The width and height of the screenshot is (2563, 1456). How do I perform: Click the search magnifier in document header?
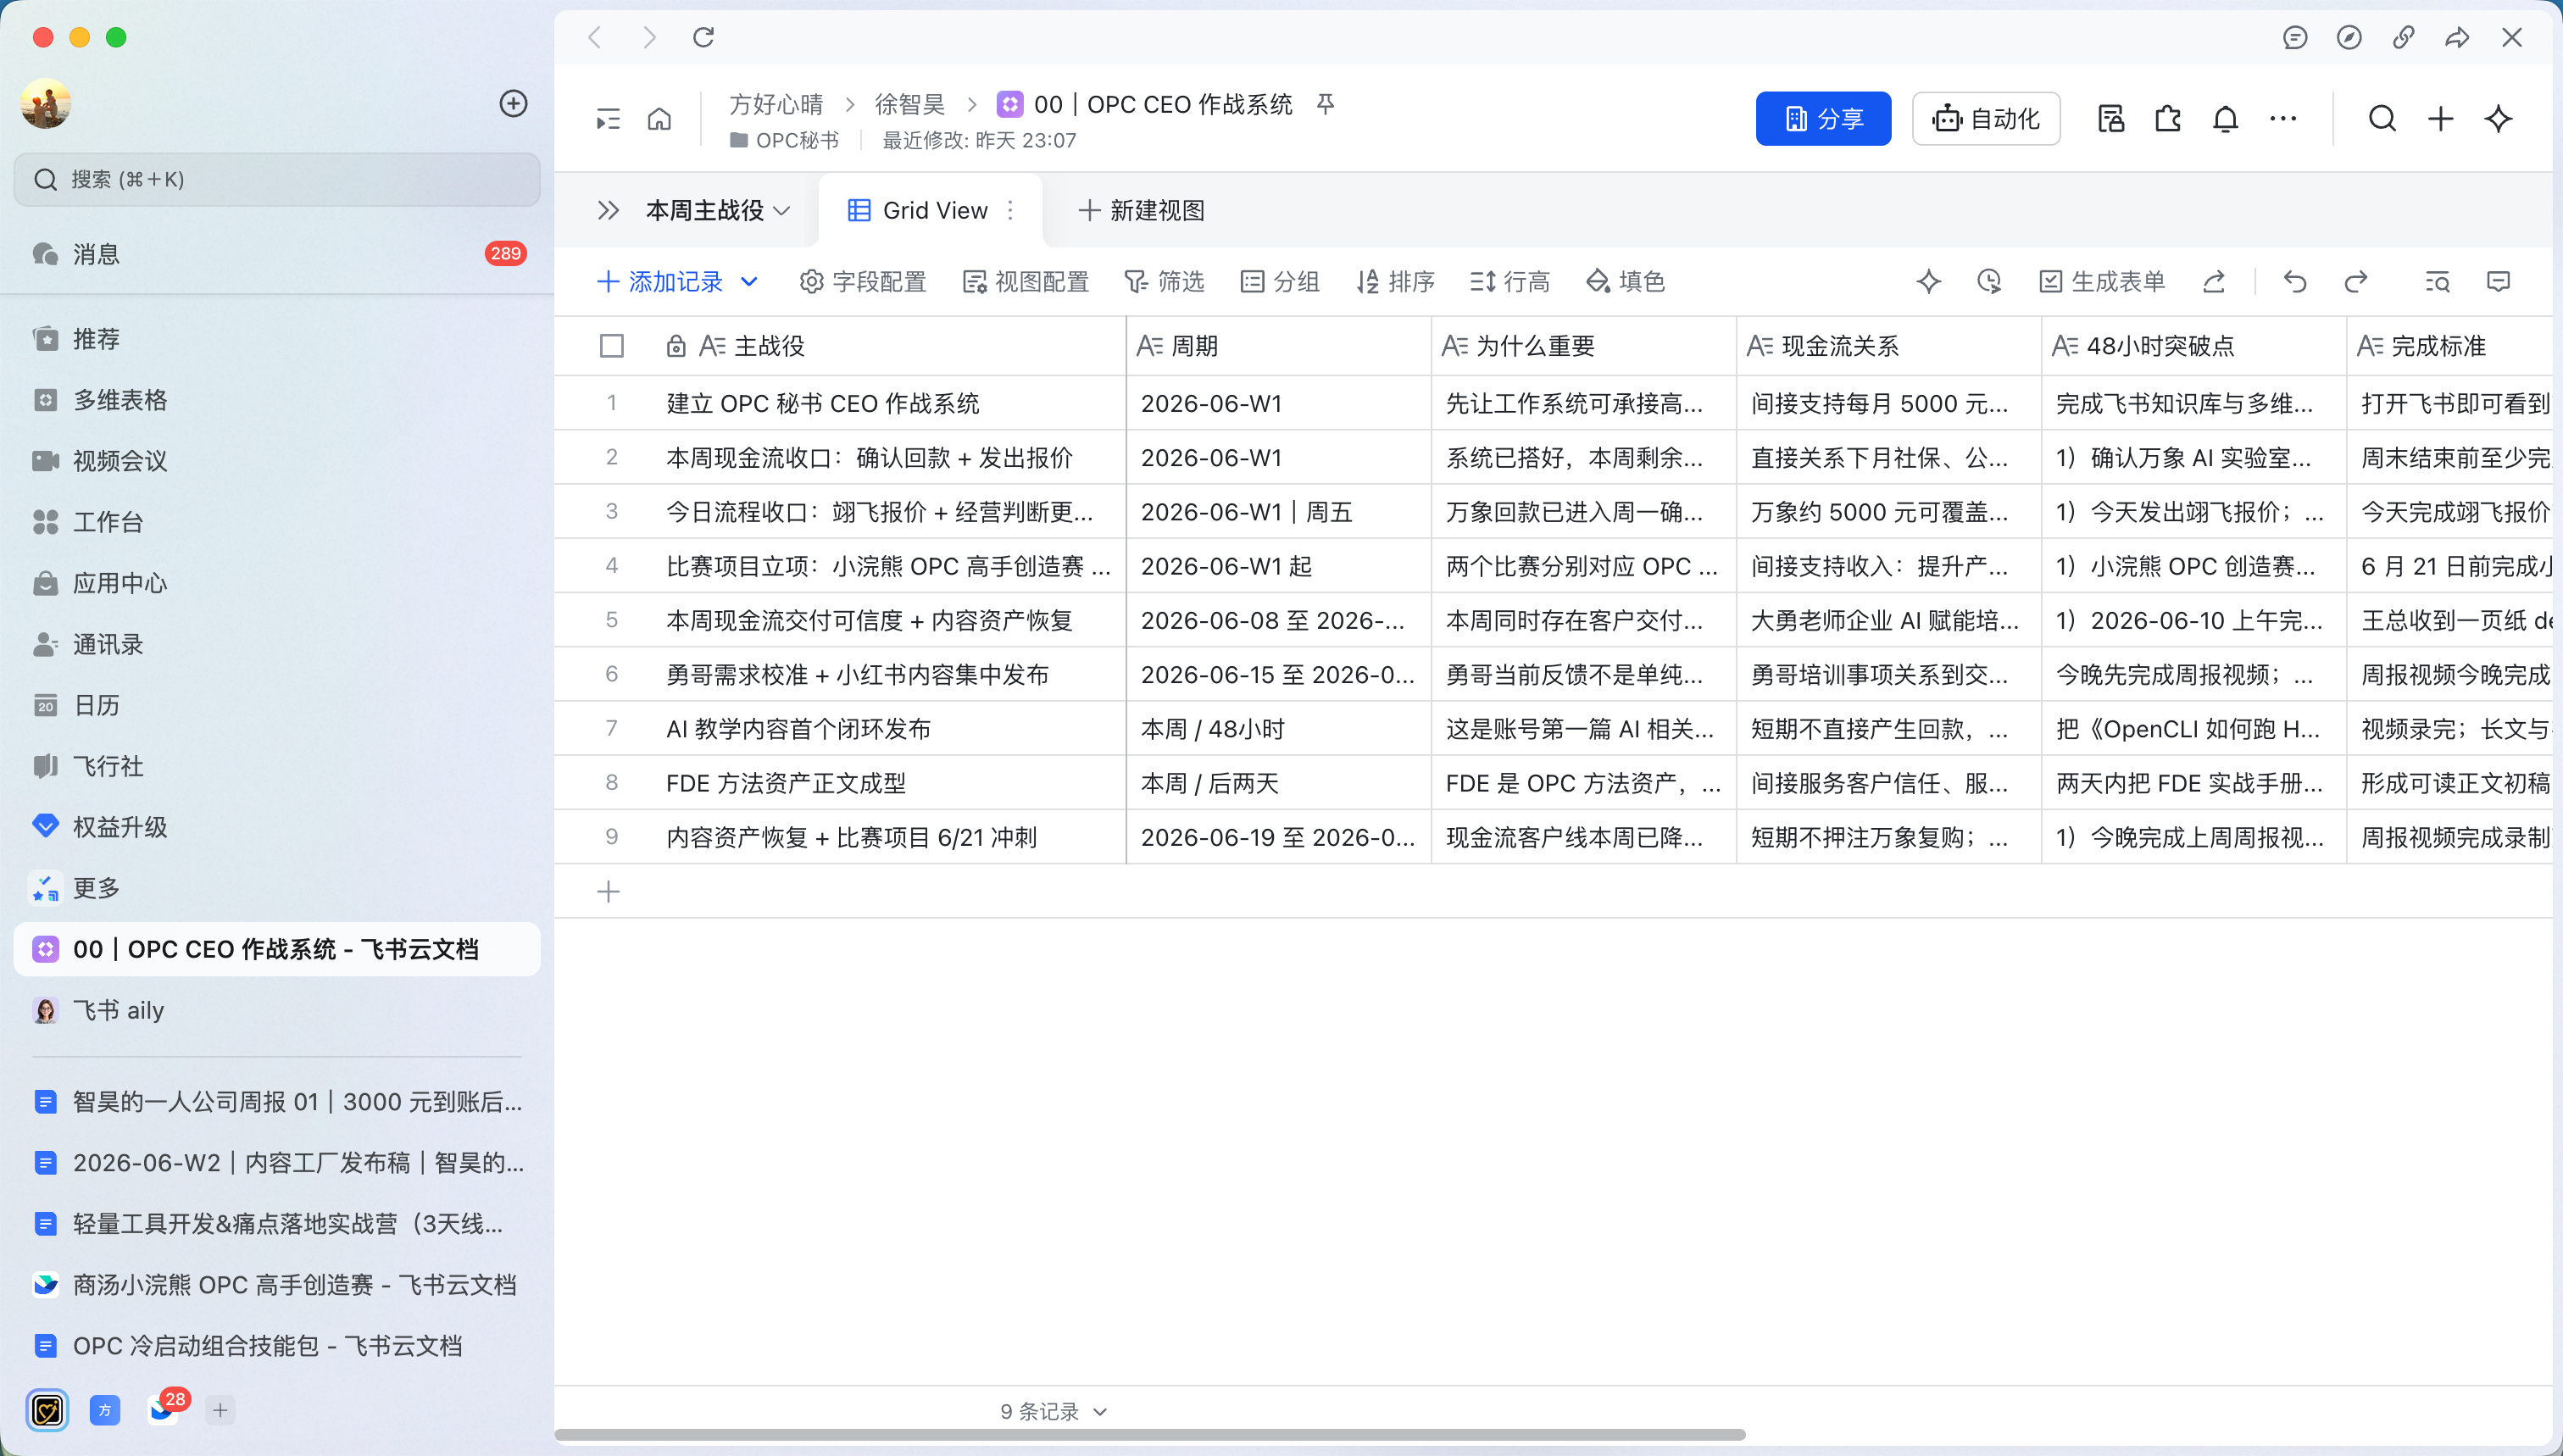tap(2382, 119)
